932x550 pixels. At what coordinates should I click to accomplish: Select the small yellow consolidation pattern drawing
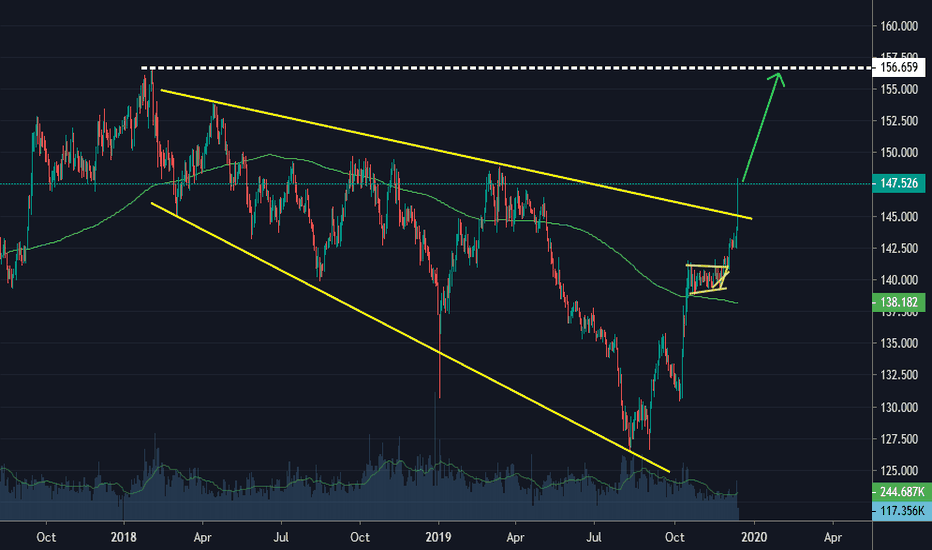click(707, 278)
